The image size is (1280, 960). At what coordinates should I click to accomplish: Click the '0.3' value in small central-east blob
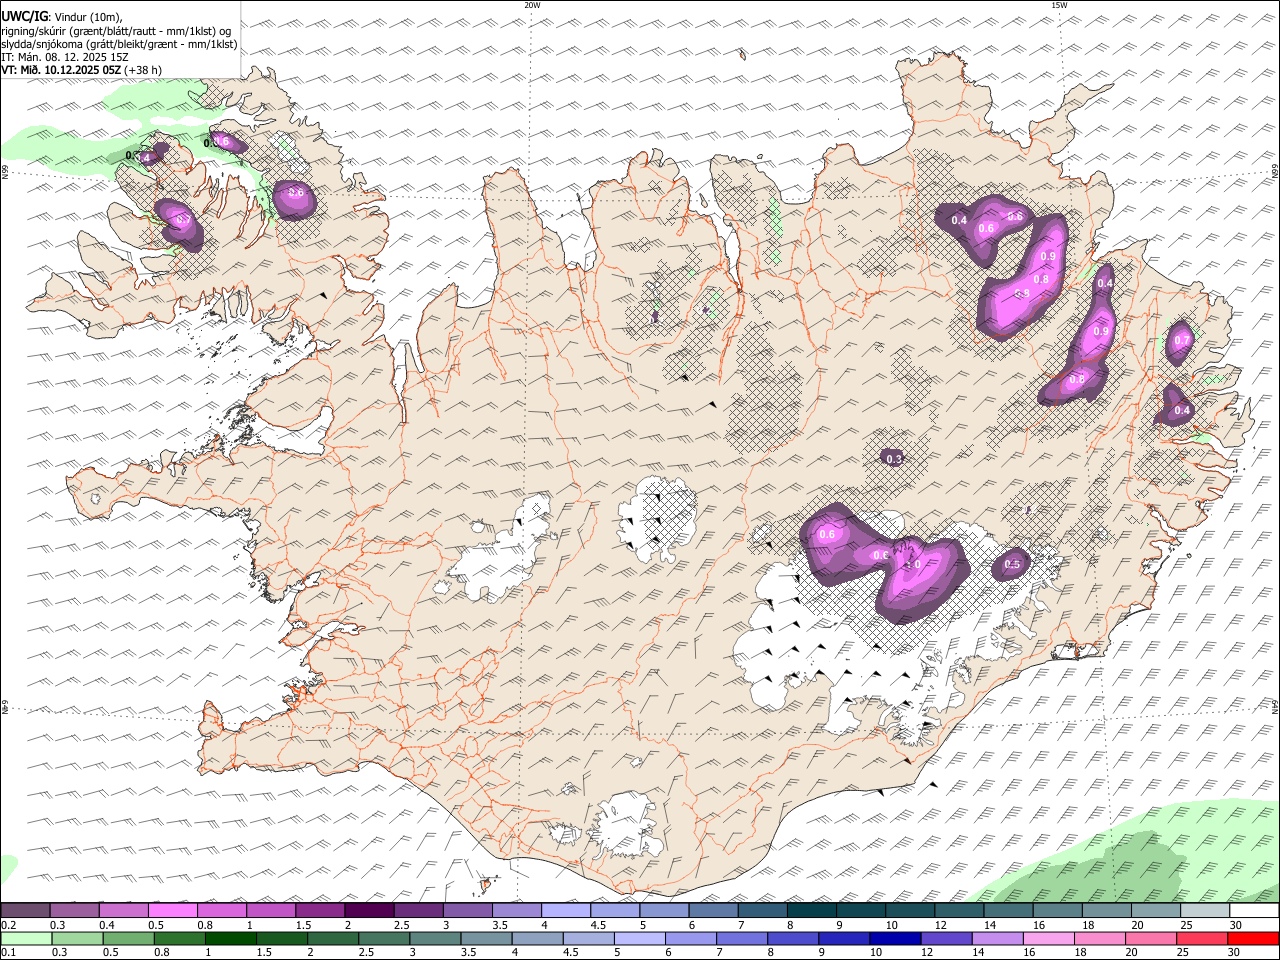tap(894, 459)
